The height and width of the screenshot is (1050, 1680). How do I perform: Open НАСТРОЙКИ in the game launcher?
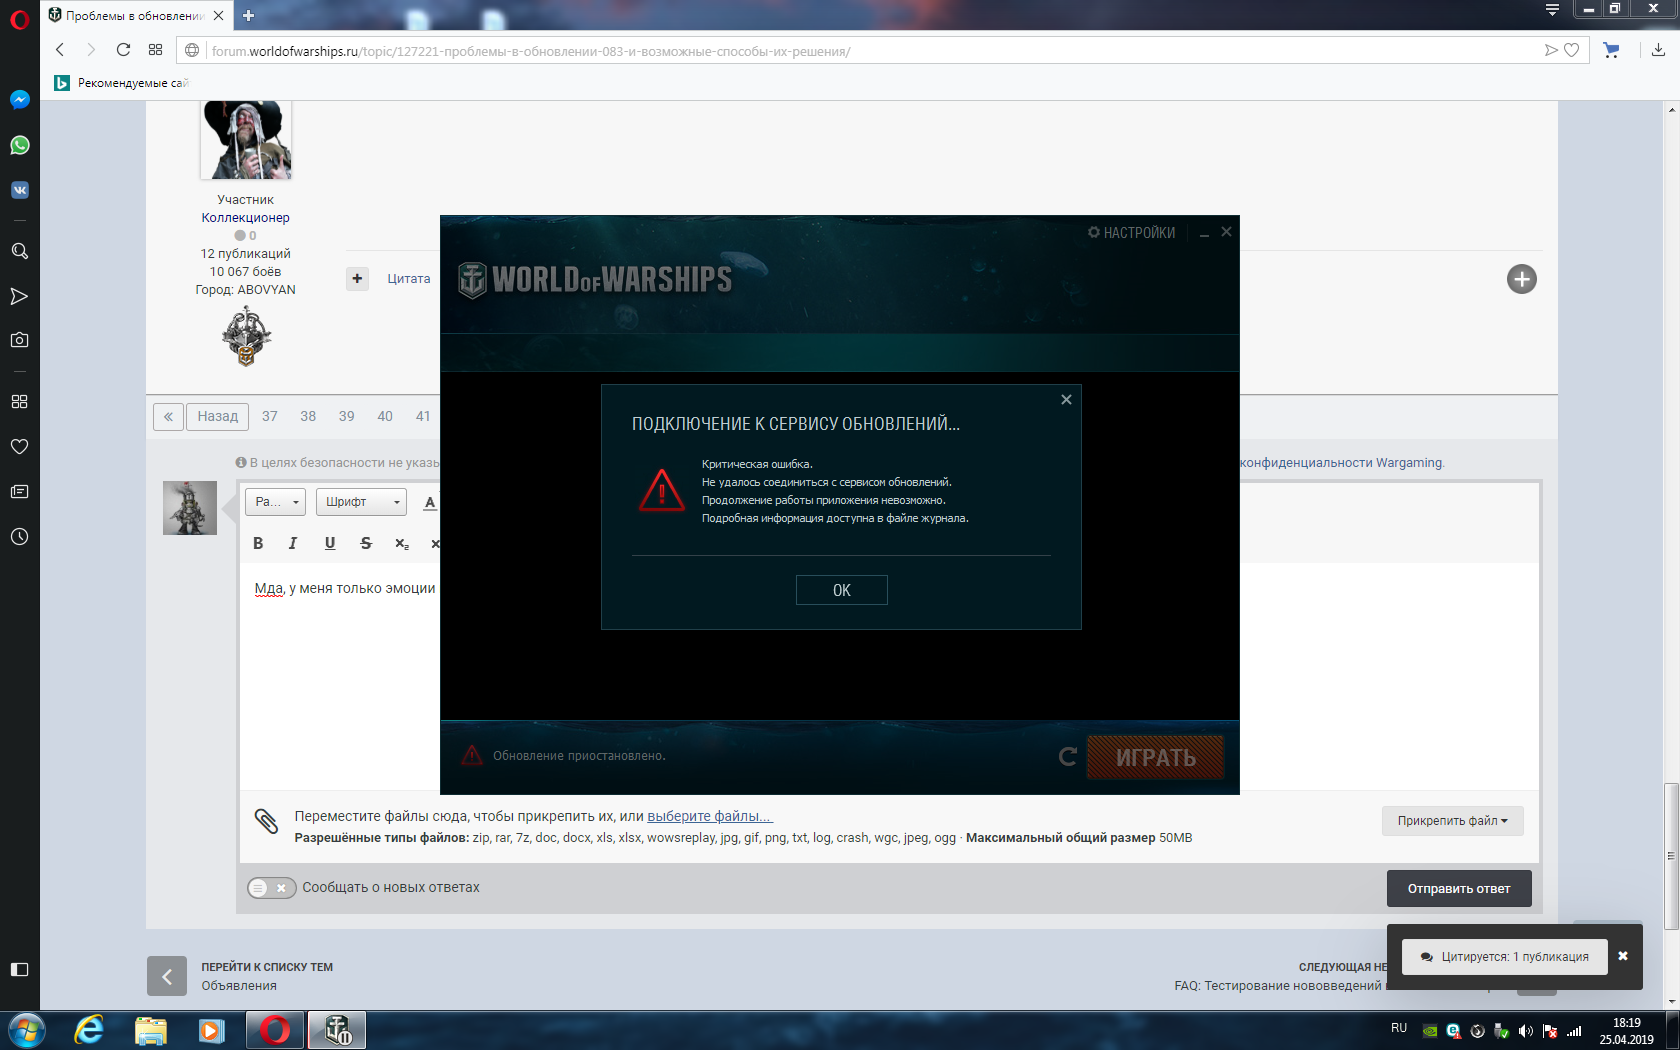click(1131, 233)
